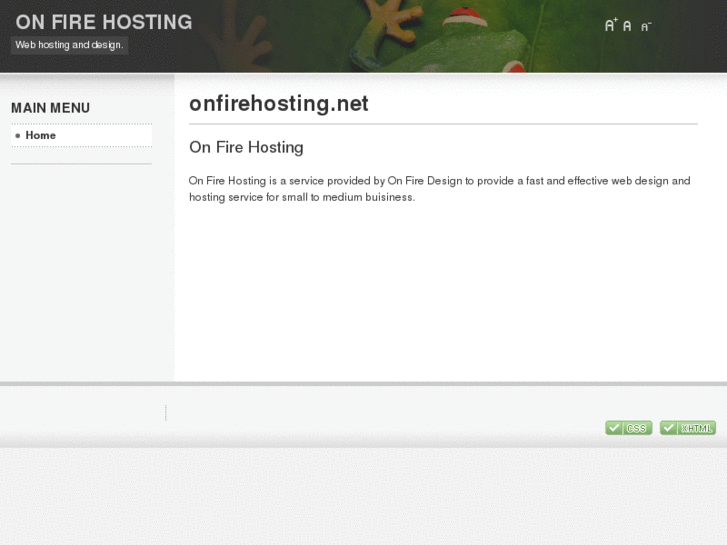
Task: Click the CSS validation badge
Action: [x=628, y=428]
